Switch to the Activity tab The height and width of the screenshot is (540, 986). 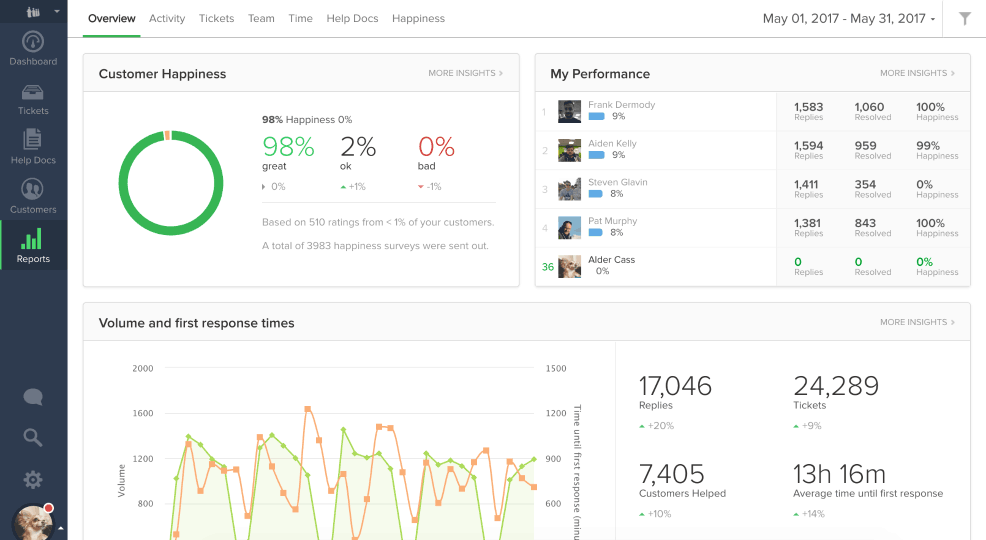click(167, 18)
